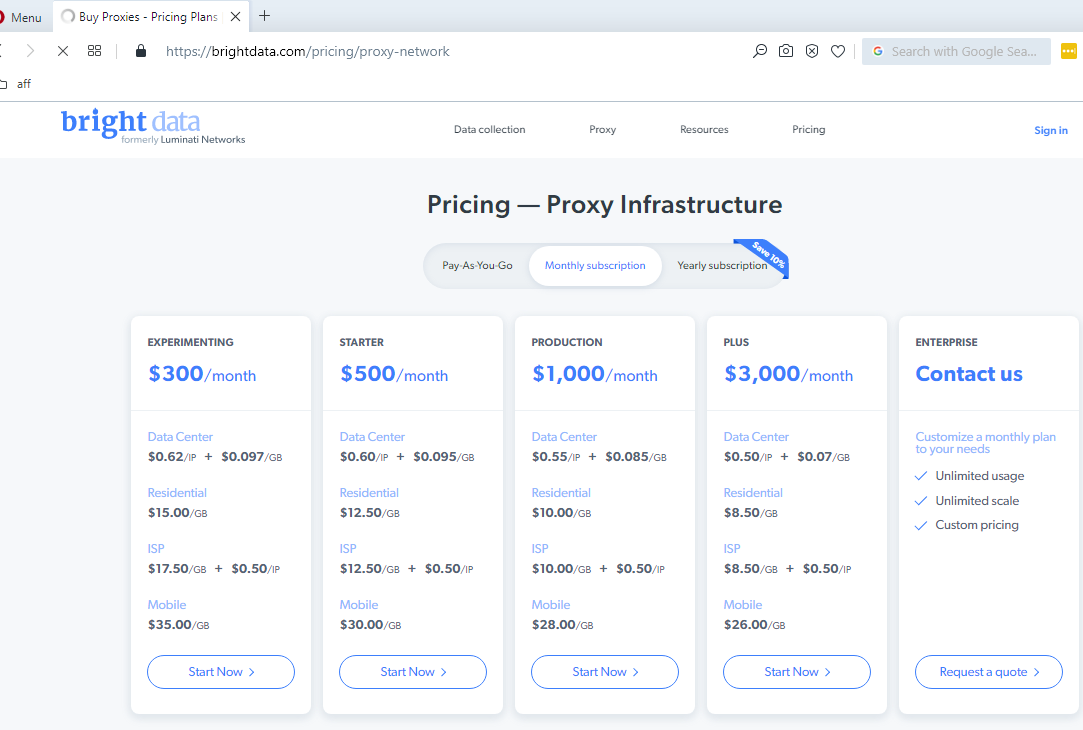Image resolution: width=1083 pixels, height=730 pixels.
Task: Open the zoom out magnifier icon
Action: (x=760, y=51)
